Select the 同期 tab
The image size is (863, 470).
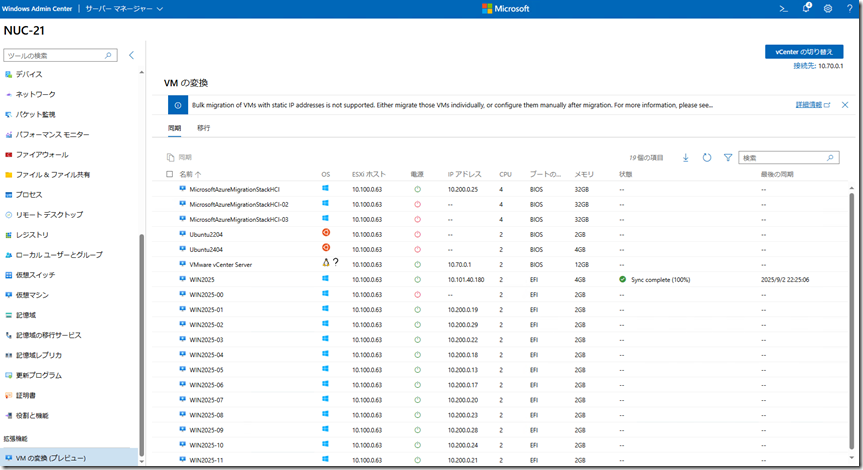tap(174, 128)
